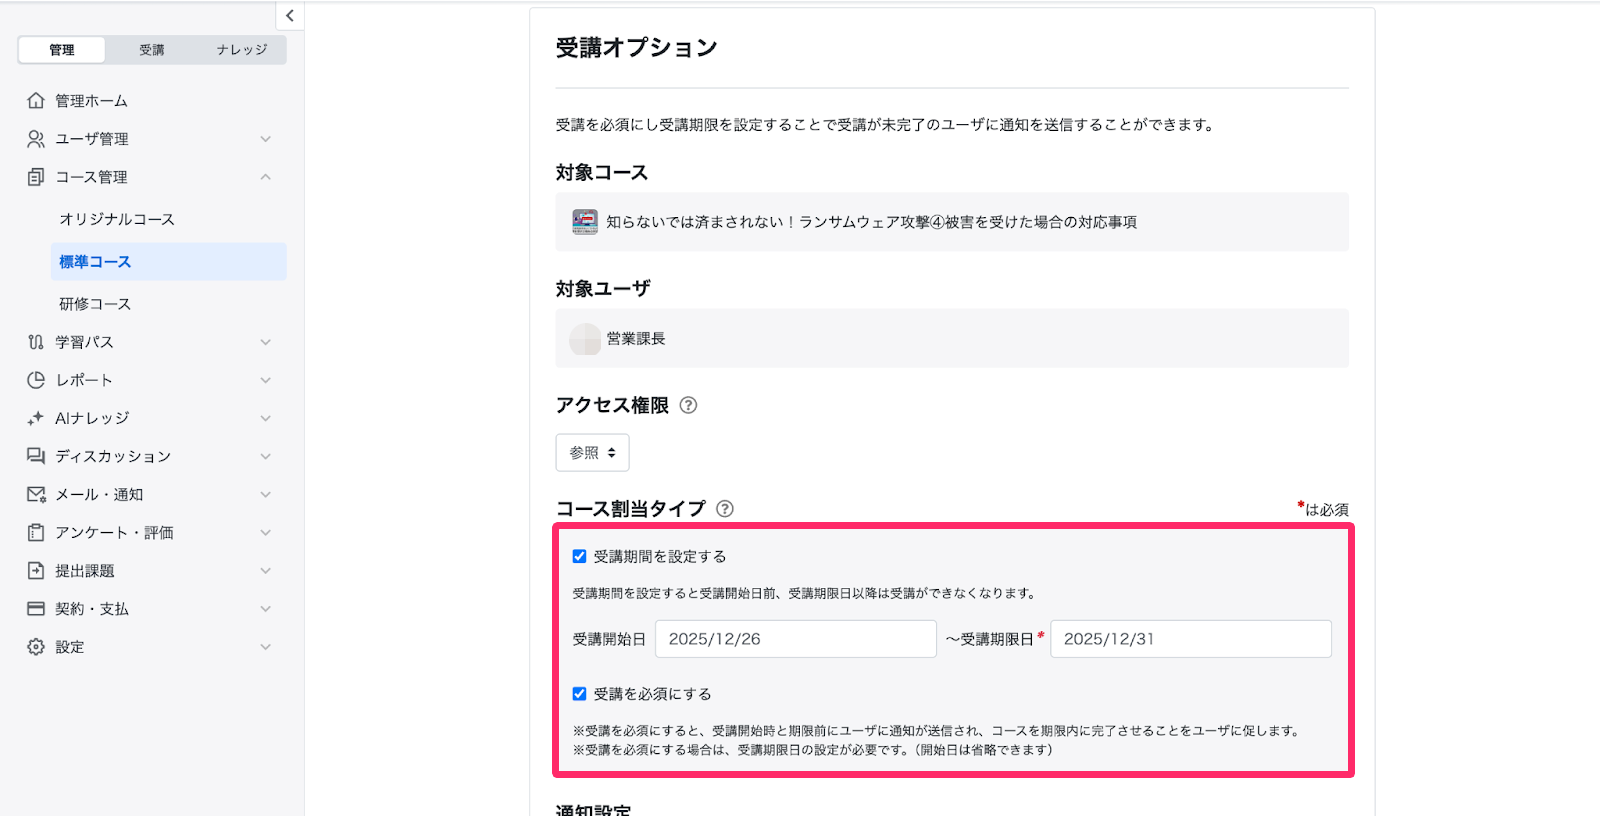Go to 管理ホーム link
The height and width of the screenshot is (816, 1600).
(x=91, y=101)
